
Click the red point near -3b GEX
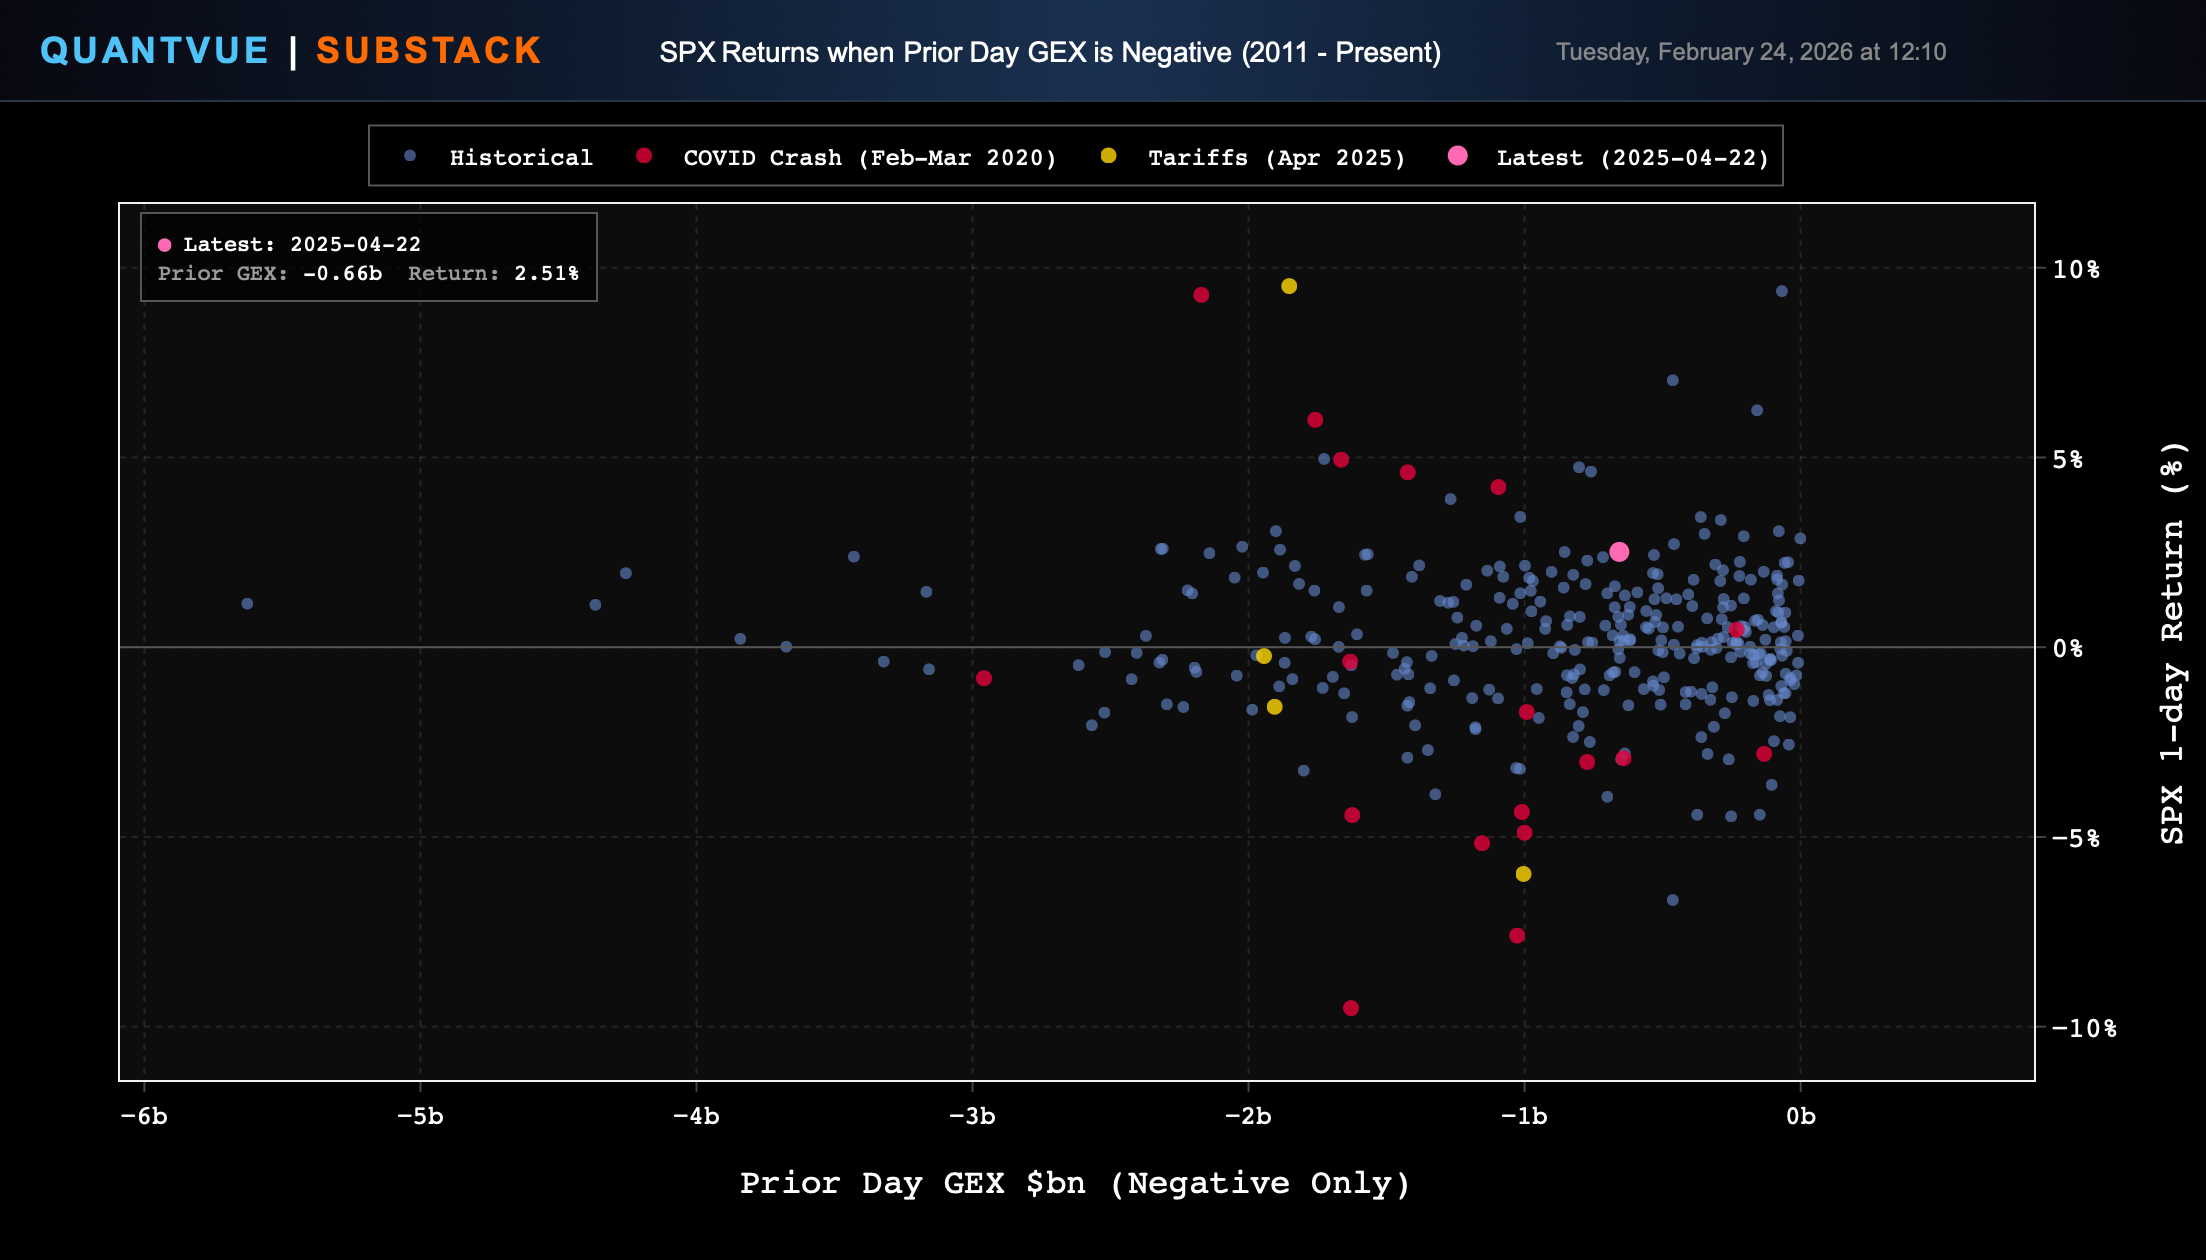tap(984, 678)
